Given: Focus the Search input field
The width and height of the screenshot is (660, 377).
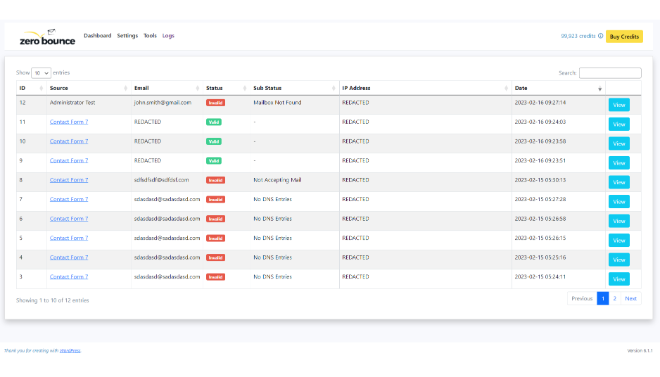Looking at the screenshot, I should tap(610, 73).
